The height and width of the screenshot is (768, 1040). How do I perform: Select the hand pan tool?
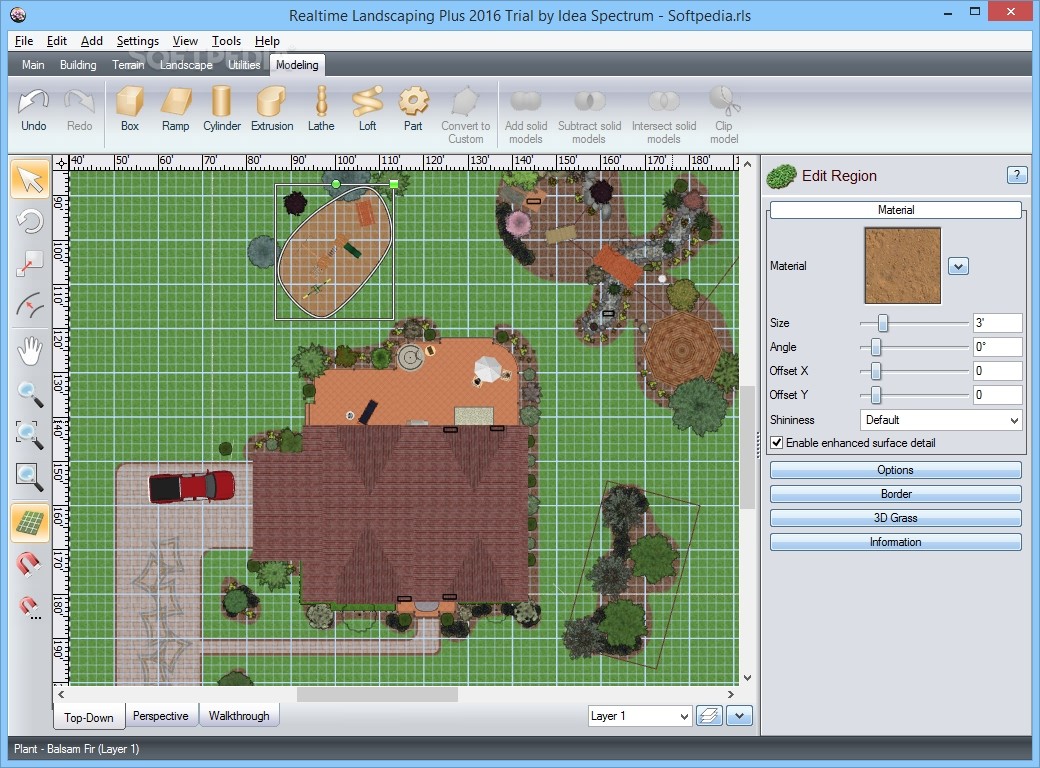[x=30, y=351]
